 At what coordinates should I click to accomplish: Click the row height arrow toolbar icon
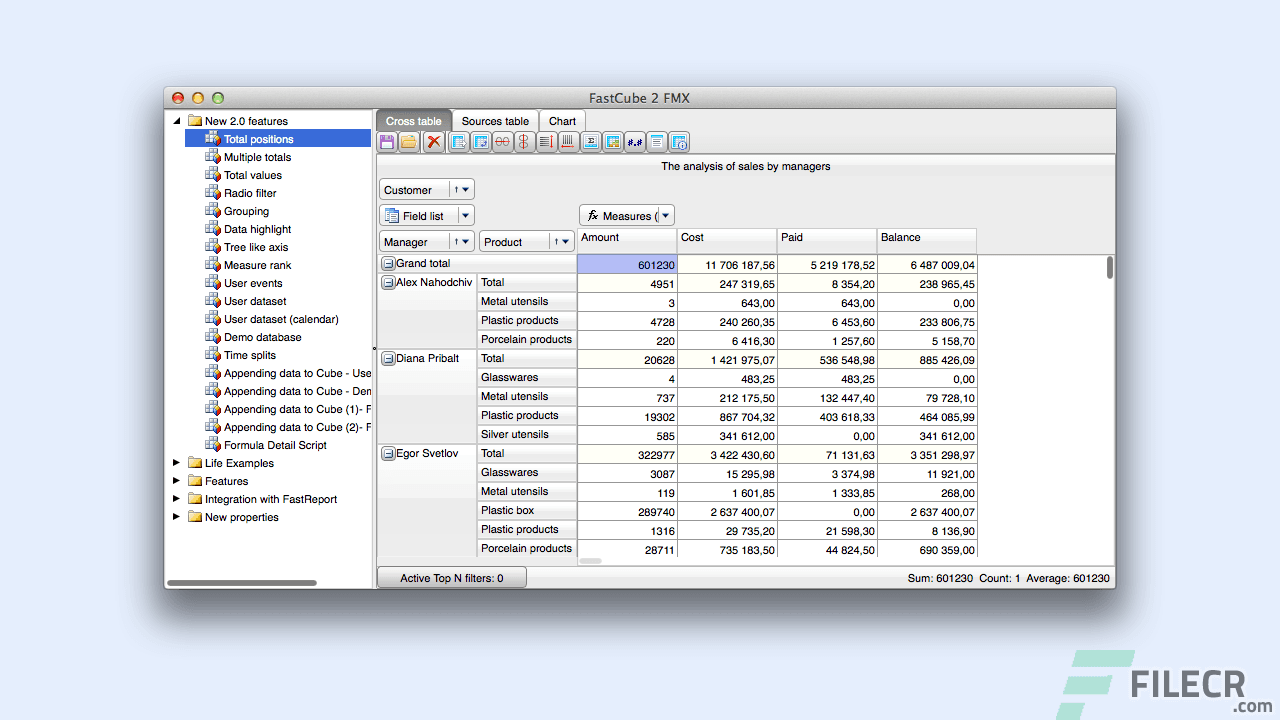coord(546,142)
